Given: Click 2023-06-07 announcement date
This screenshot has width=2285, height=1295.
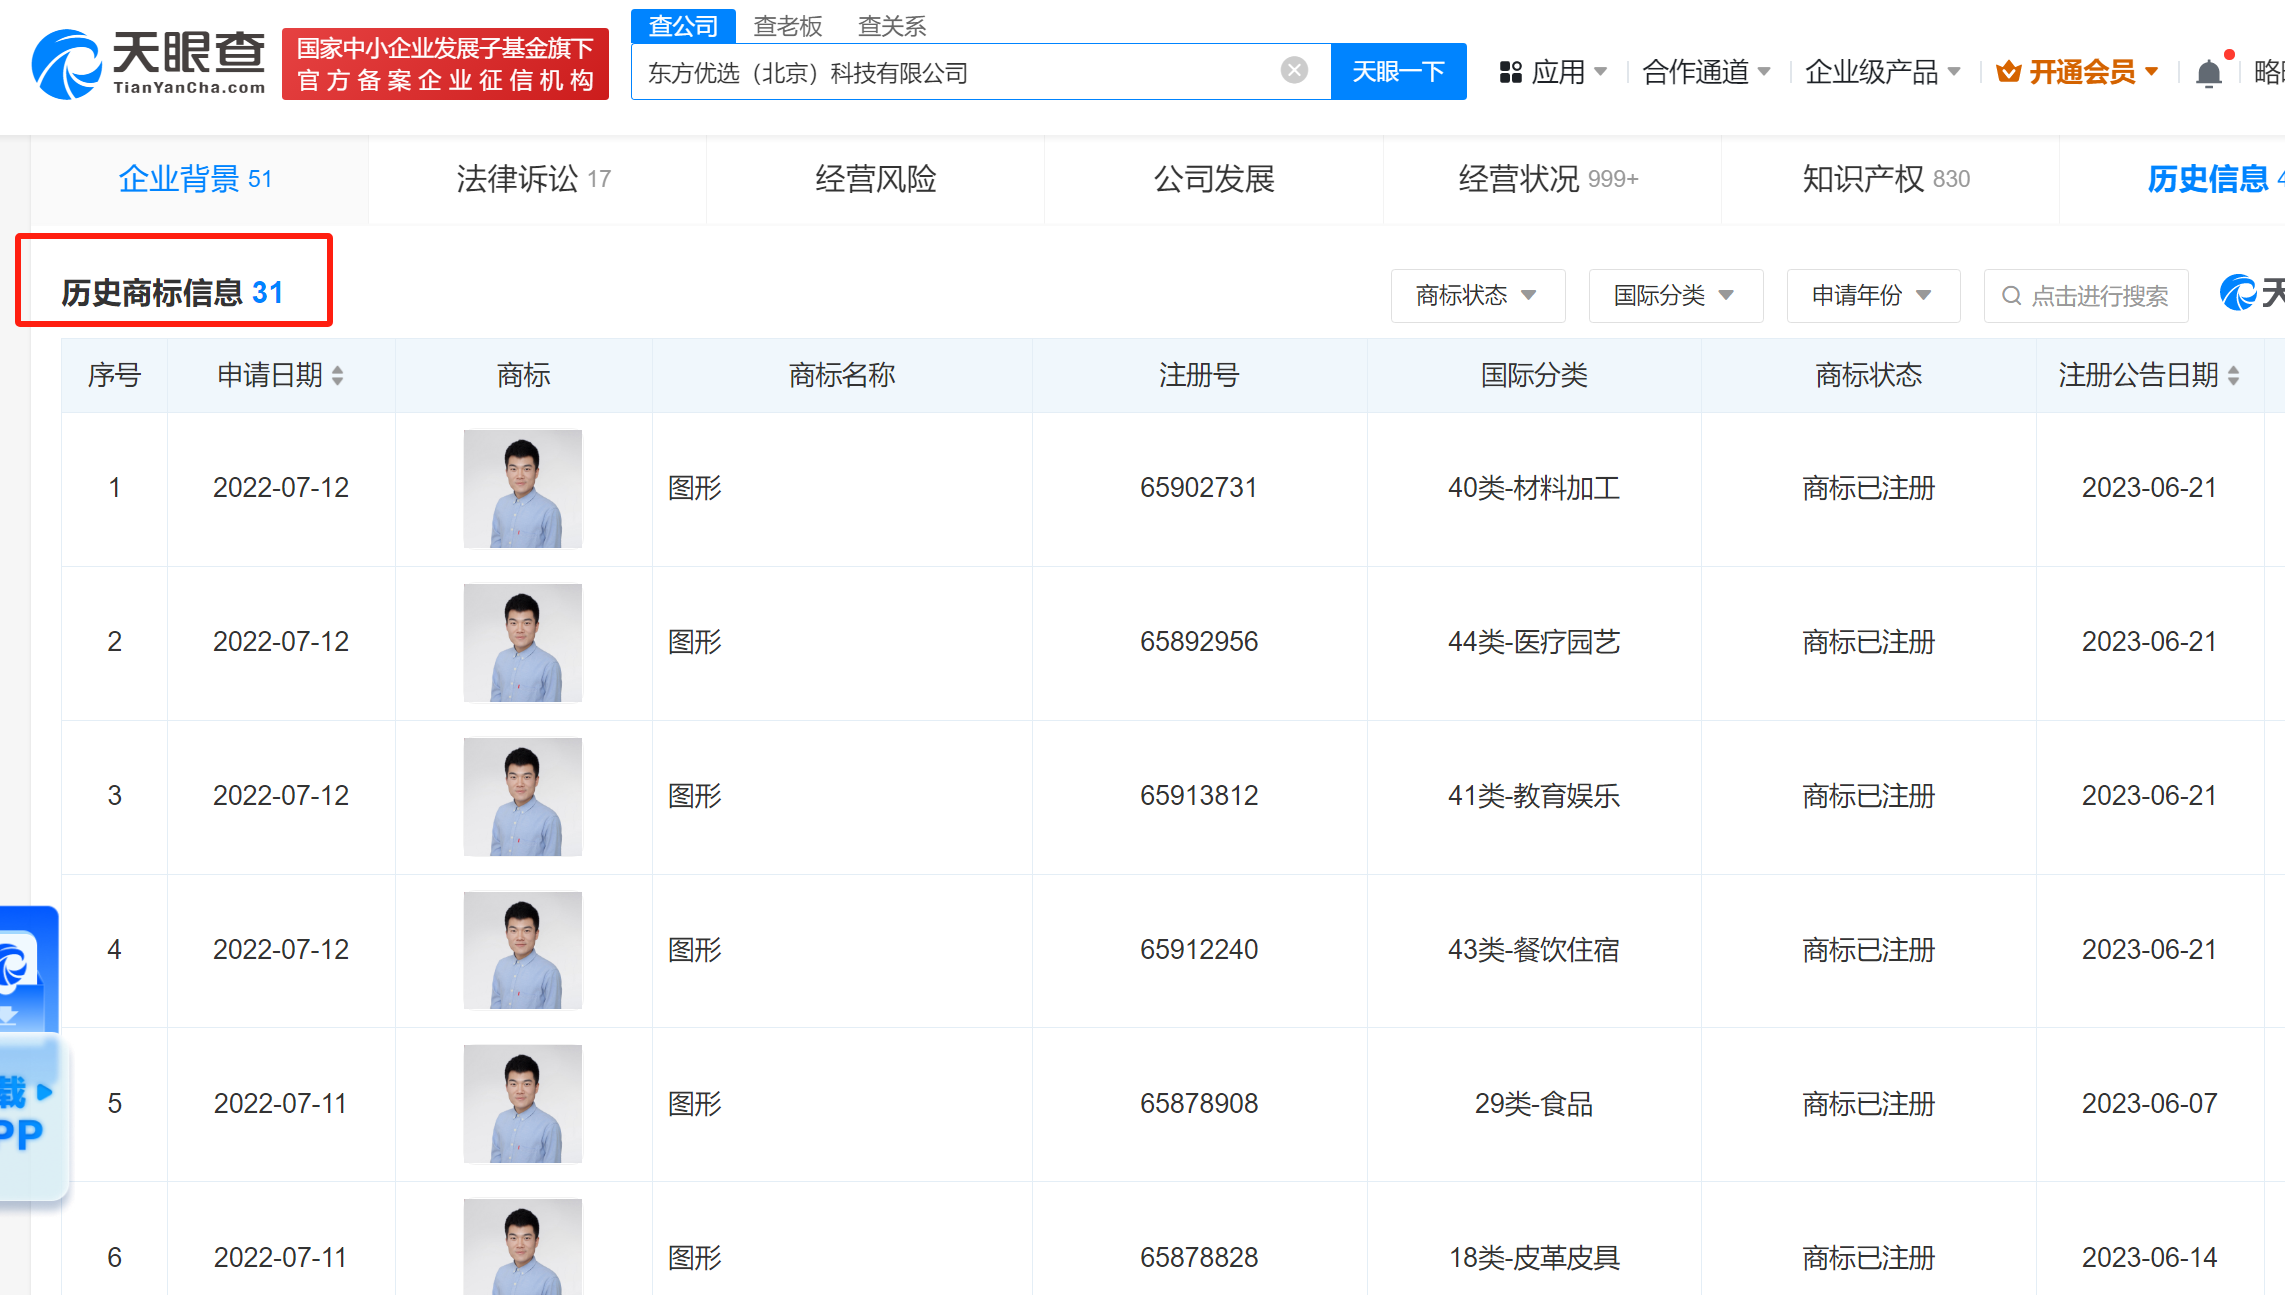Looking at the screenshot, I should (2149, 1104).
